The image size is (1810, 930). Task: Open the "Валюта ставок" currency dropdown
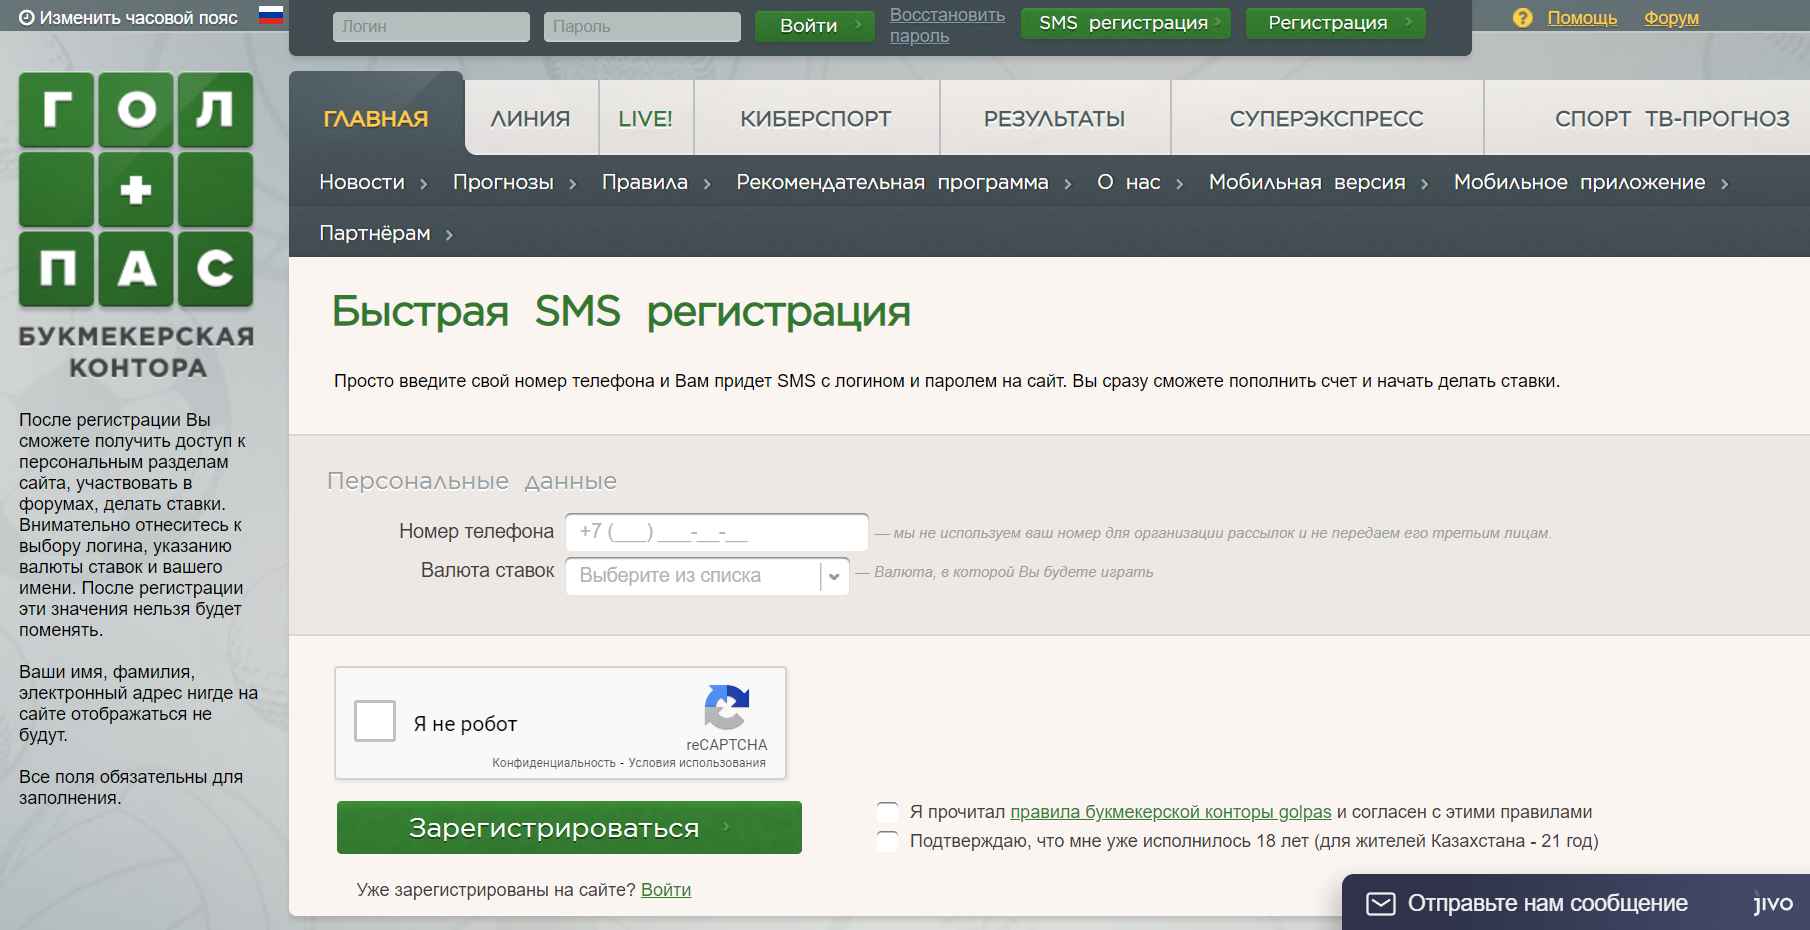pyautogui.click(x=707, y=576)
